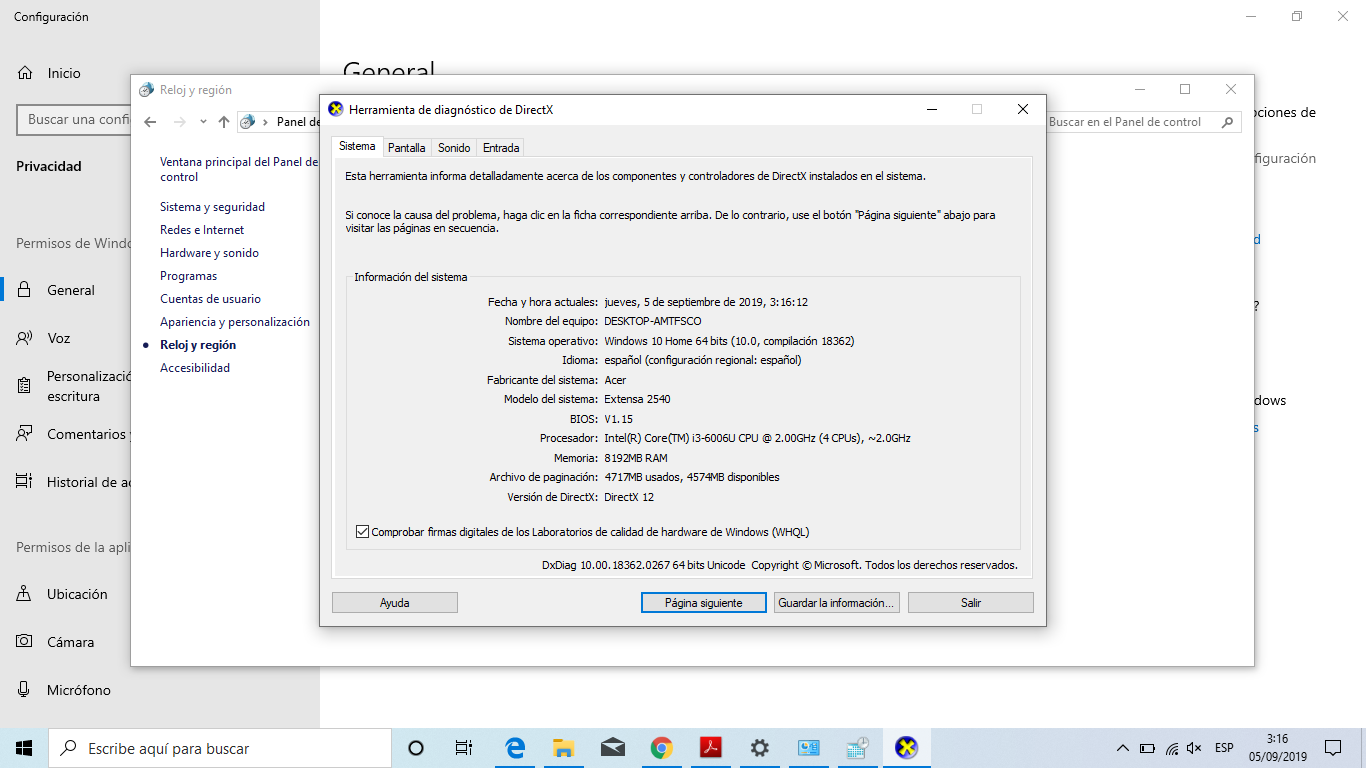Open Cortana from the taskbar
This screenshot has width=1366, height=768.
tap(416, 748)
